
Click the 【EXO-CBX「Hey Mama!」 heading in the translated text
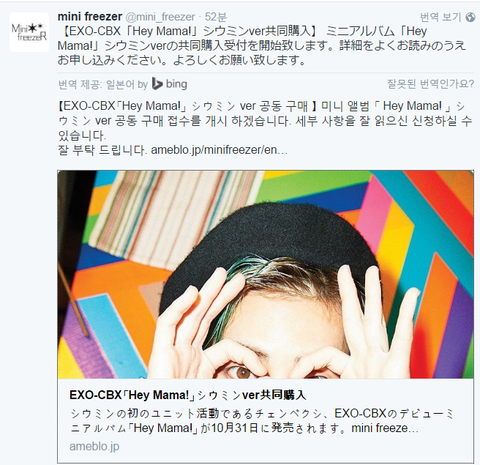click(123, 106)
